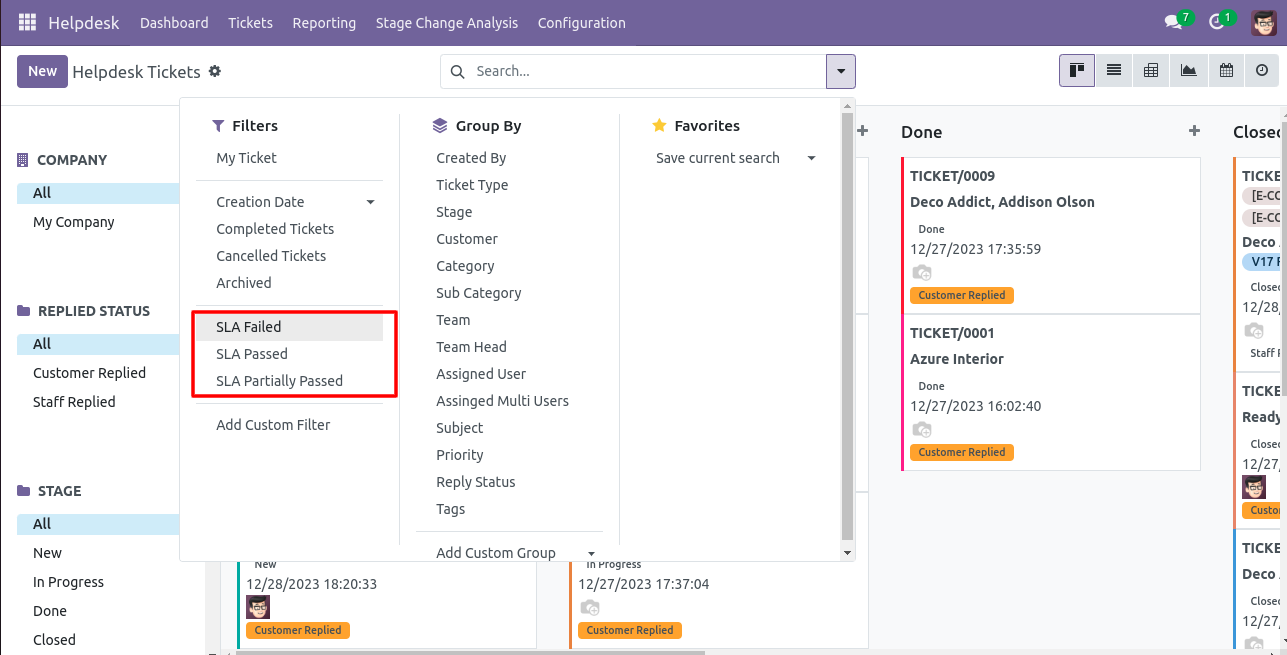The image size is (1287, 655).
Task: Switch to Kanban view
Action: (1077, 71)
